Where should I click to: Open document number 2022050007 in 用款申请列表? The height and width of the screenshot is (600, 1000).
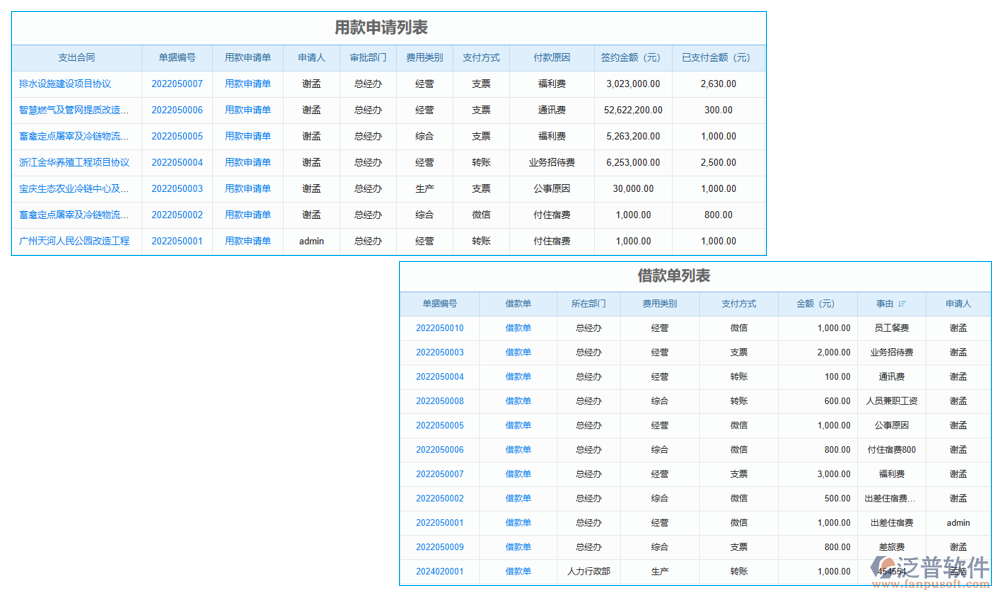pyautogui.click(x=177, y=84)
